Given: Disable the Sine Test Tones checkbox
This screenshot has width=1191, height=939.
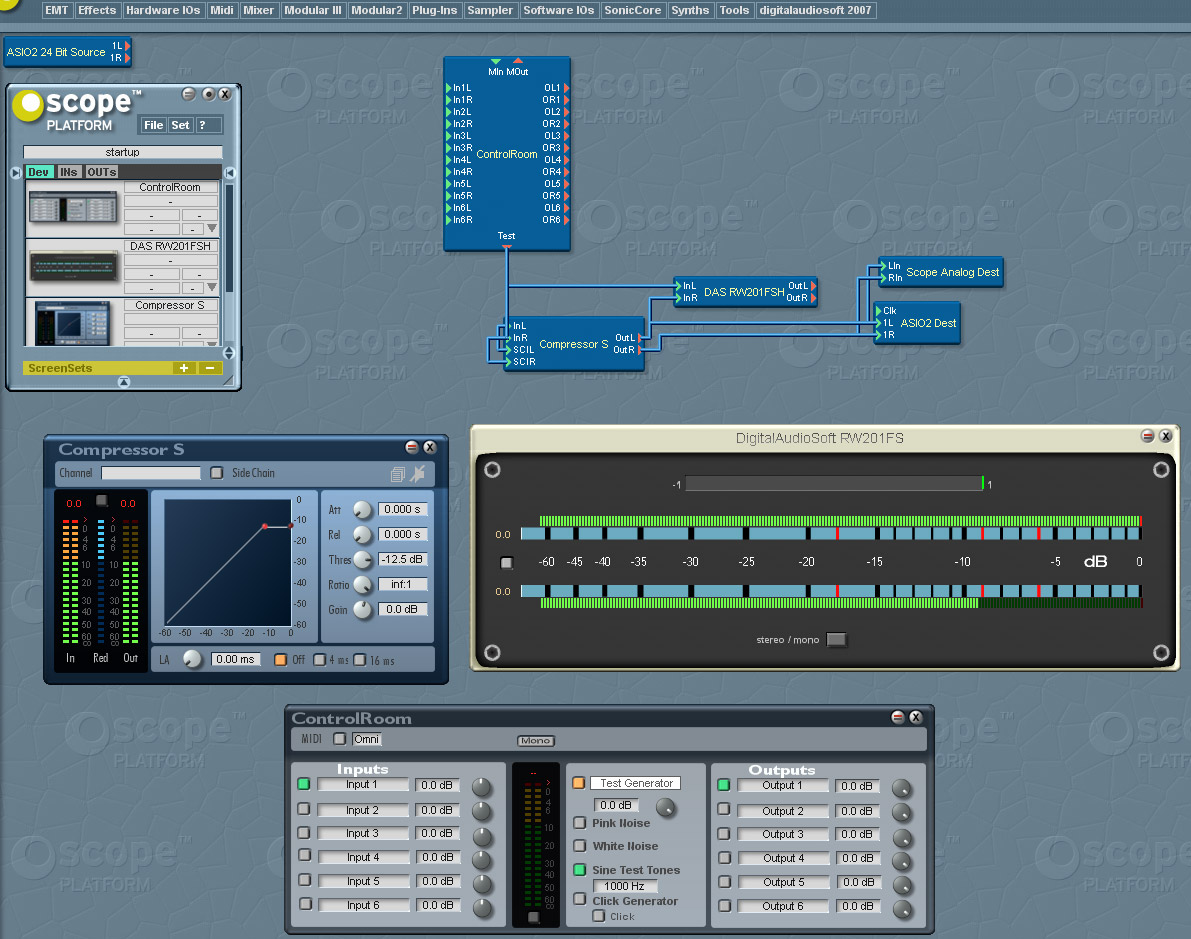Looking at the screenshot, I should [x=580, y=870].
